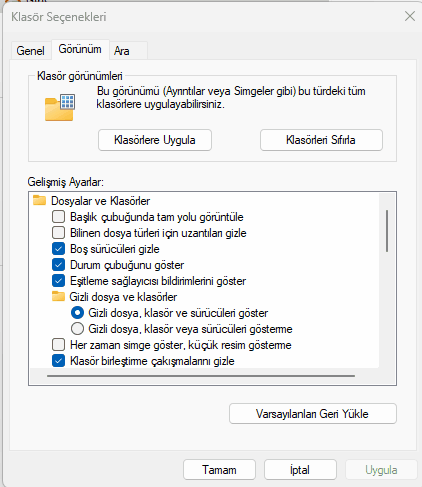Click the Dosyalar ve Klasörler folder icon
Image resolution: width=422 pixels, height=487 pixels.
pos(39,201)
